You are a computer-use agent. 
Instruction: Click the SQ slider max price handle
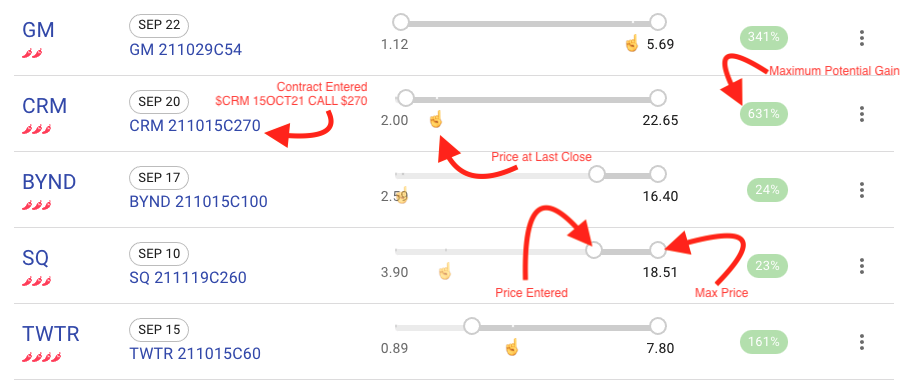click(658, 250)
